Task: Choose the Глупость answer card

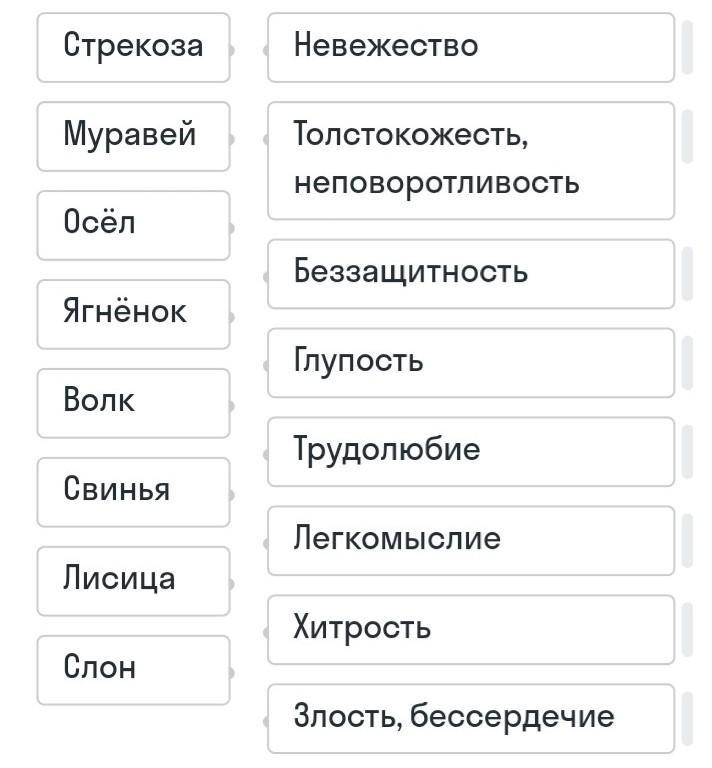Action: click(470, 362)
